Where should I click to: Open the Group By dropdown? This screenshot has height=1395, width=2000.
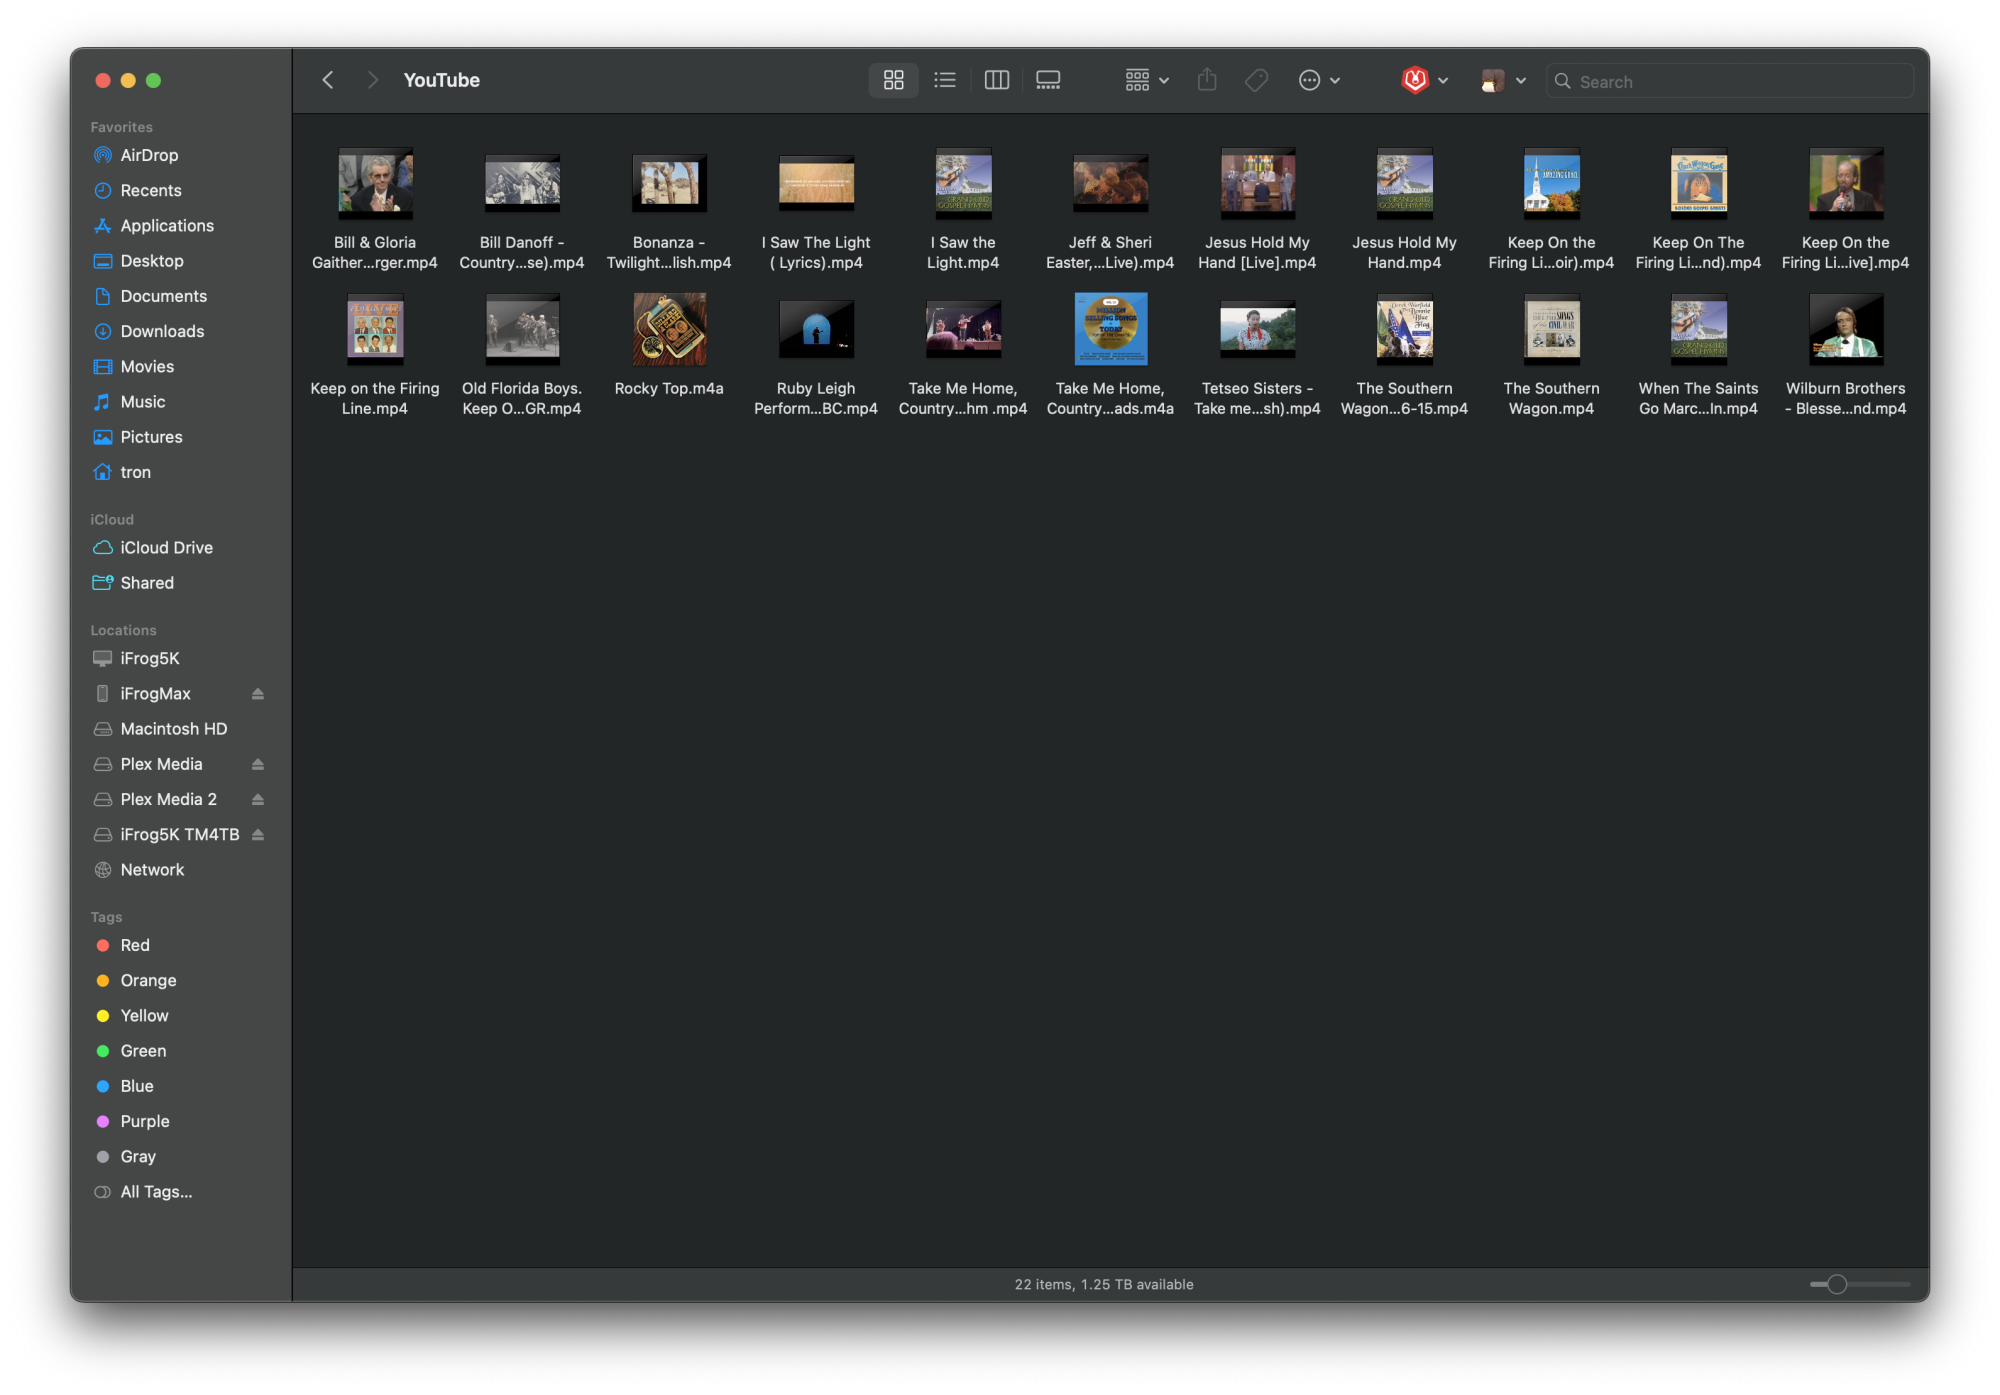pyautogui.click(x=1146, y=80)
